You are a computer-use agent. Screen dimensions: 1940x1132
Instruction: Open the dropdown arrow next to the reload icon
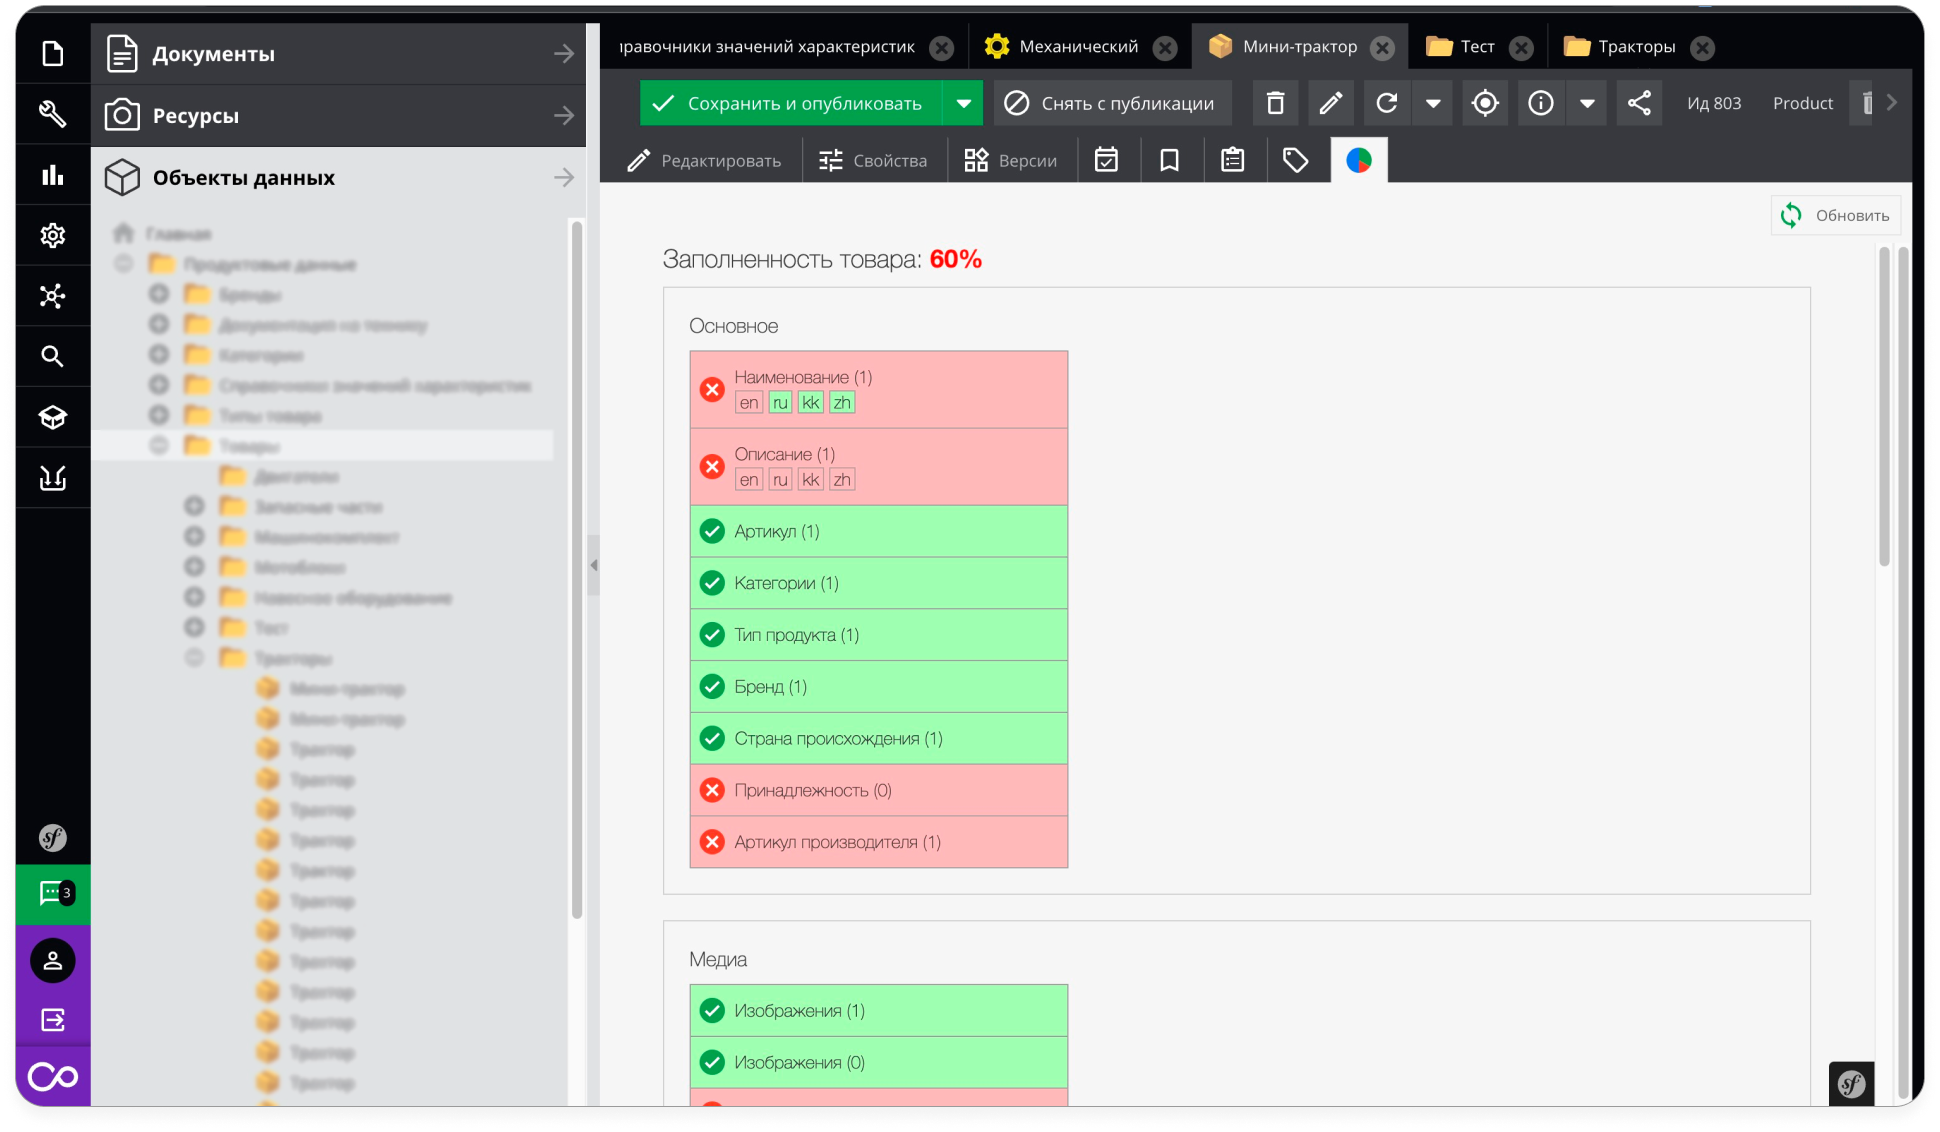[1433, 103]
